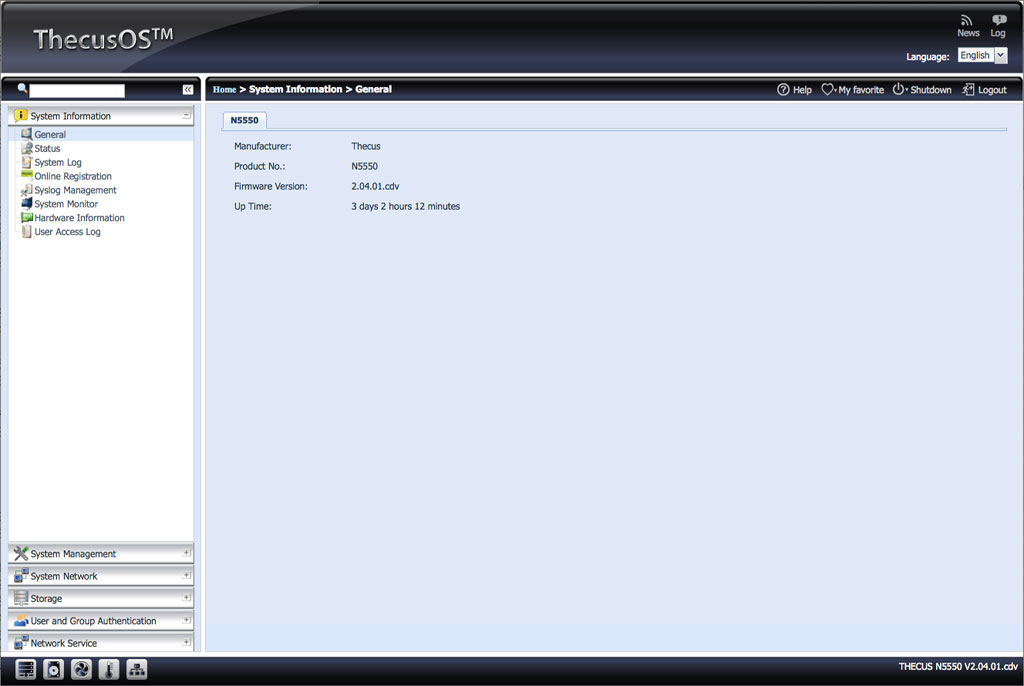Click the User Access Log item's icon

tap(26, 231)
